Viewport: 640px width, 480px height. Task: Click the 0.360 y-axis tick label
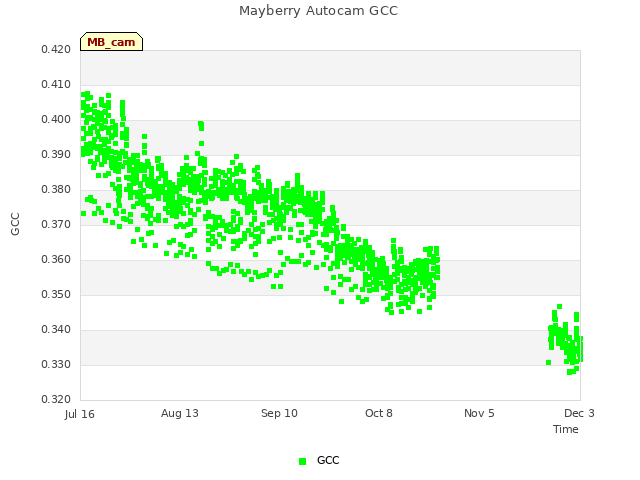56,260
